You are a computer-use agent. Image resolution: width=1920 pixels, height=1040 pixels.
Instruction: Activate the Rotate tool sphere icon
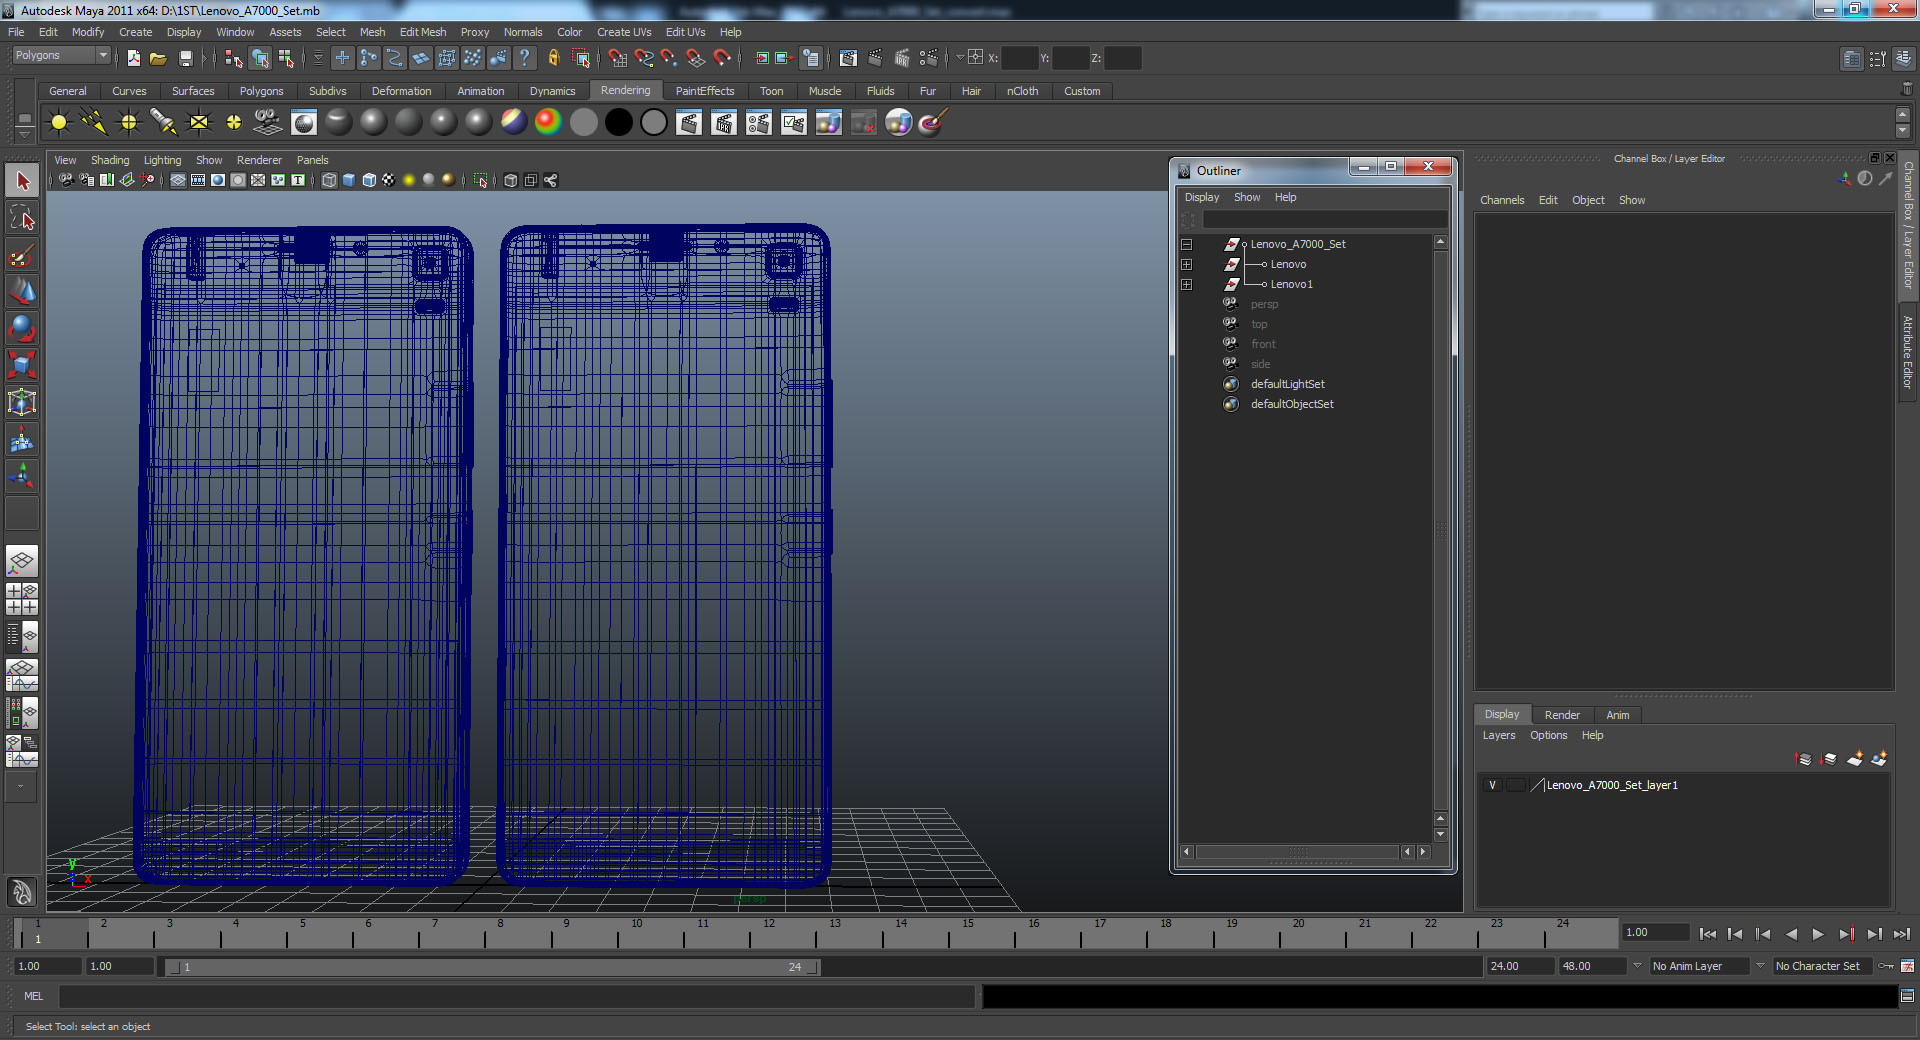pos(22,328)
